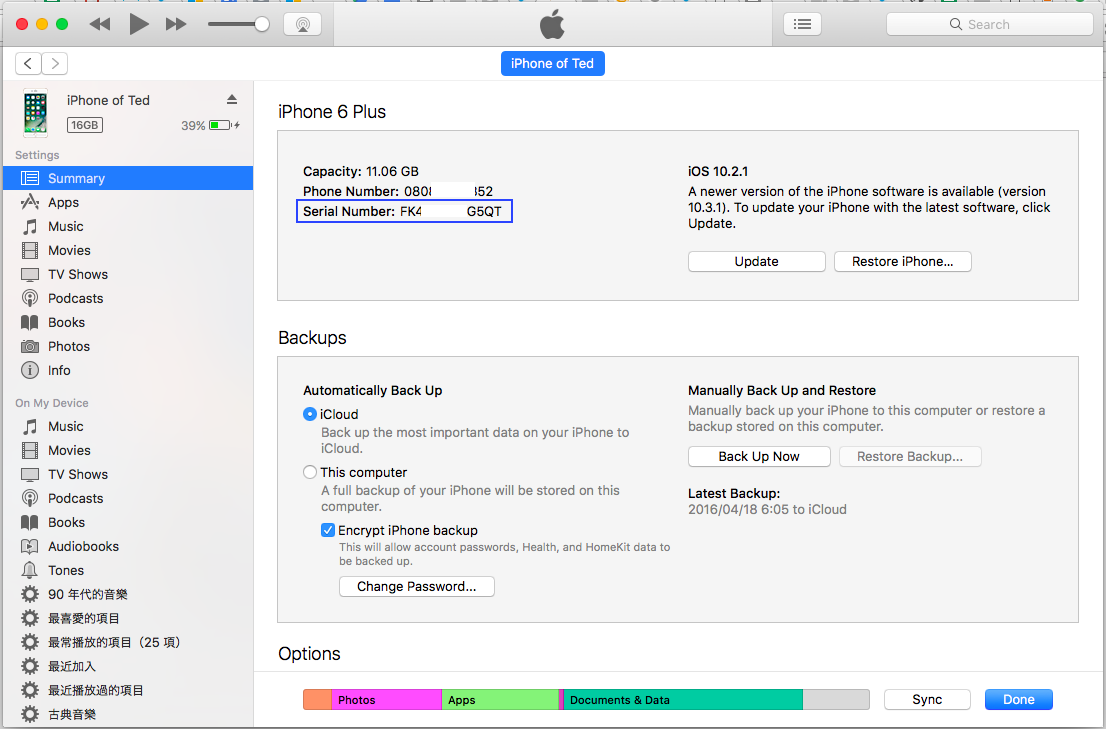This screenshot has height=729, width=1106.
Task: Open the list view icon beside Search
Action: (x=802, y=24)
